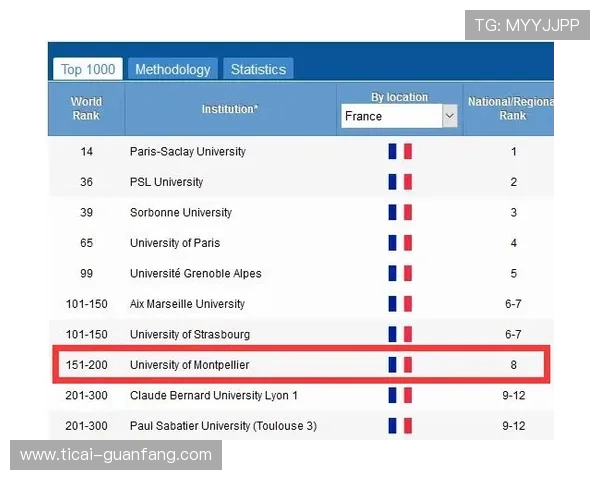This screenshot has height=480, width=600.
Task: Click the French flag in Sorbonne University row
Action: [x=400, y=212]
